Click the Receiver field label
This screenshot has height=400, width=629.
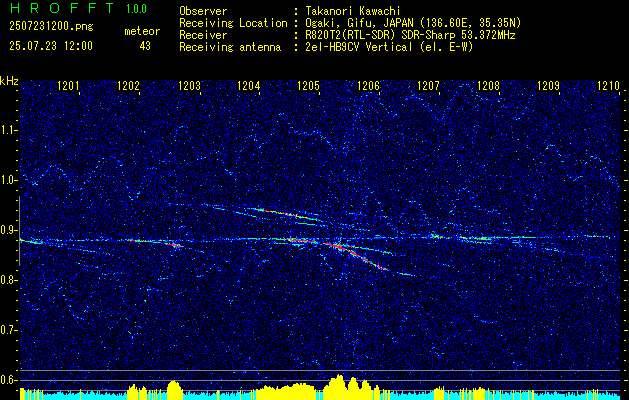tap(203, 35)
